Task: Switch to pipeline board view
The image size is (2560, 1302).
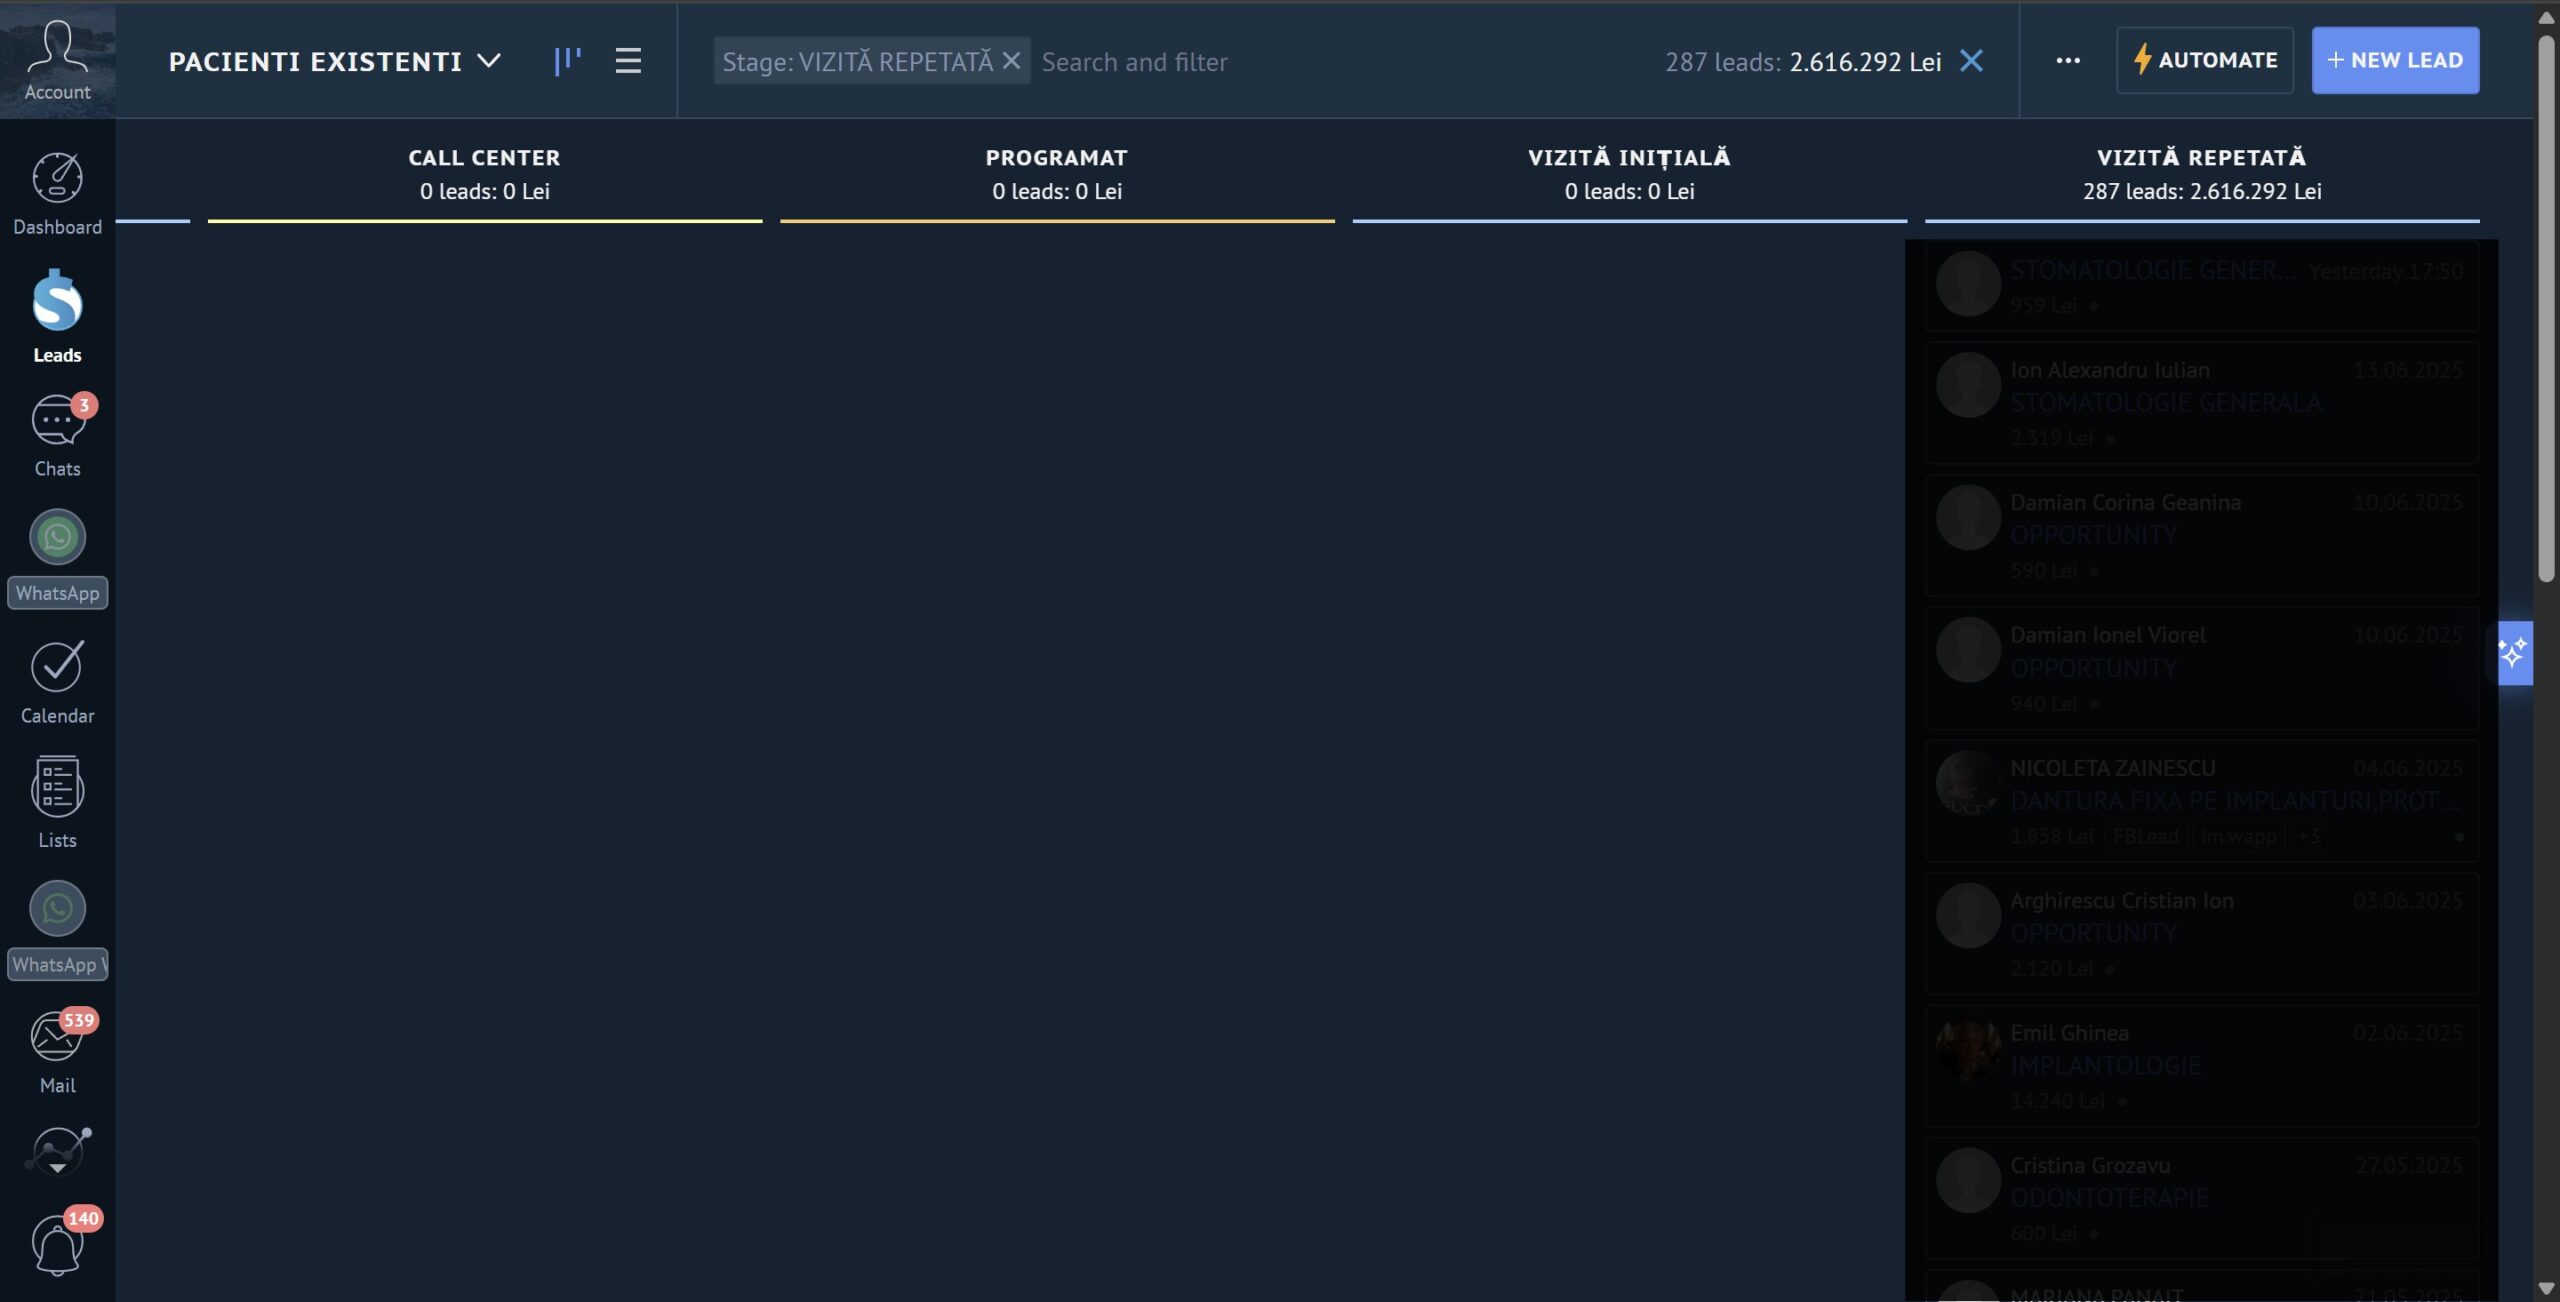Action: tap(567, 61)
